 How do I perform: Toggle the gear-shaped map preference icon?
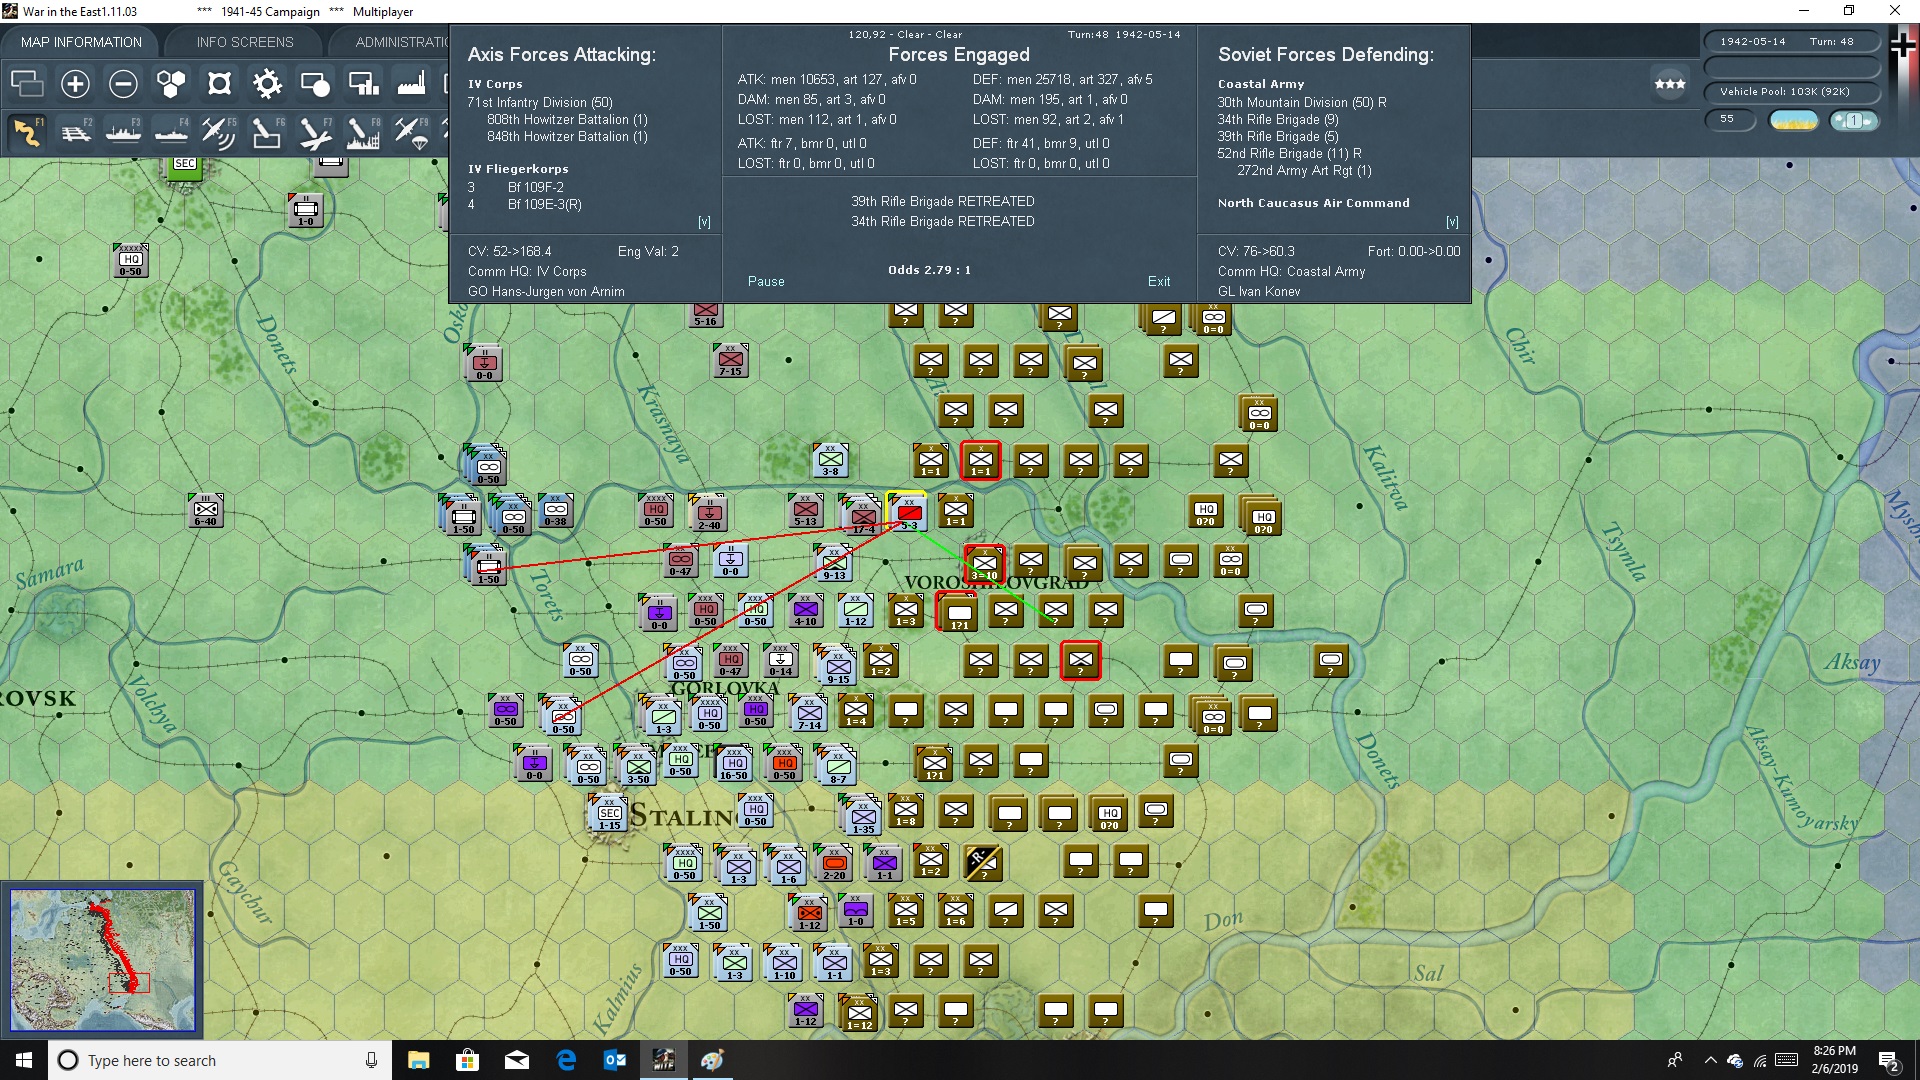pyautogui.click(x=267, y=84)
